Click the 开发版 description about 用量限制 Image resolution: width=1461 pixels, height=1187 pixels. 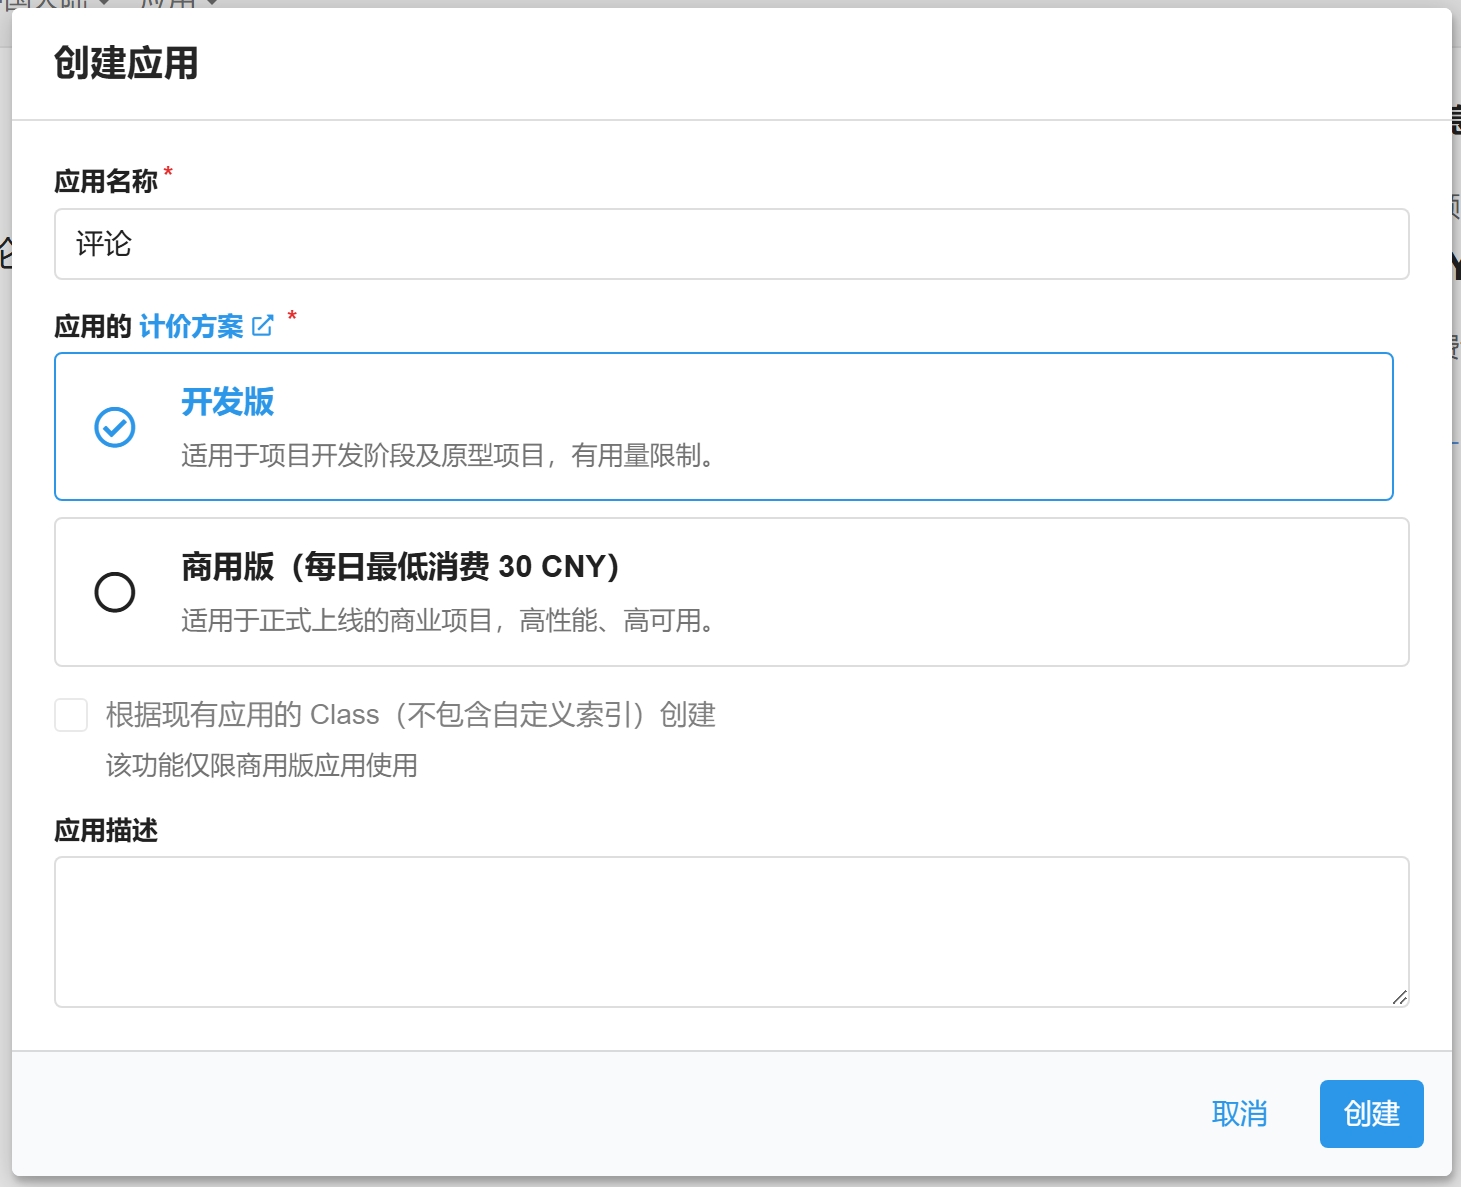[x=449, y=456]
